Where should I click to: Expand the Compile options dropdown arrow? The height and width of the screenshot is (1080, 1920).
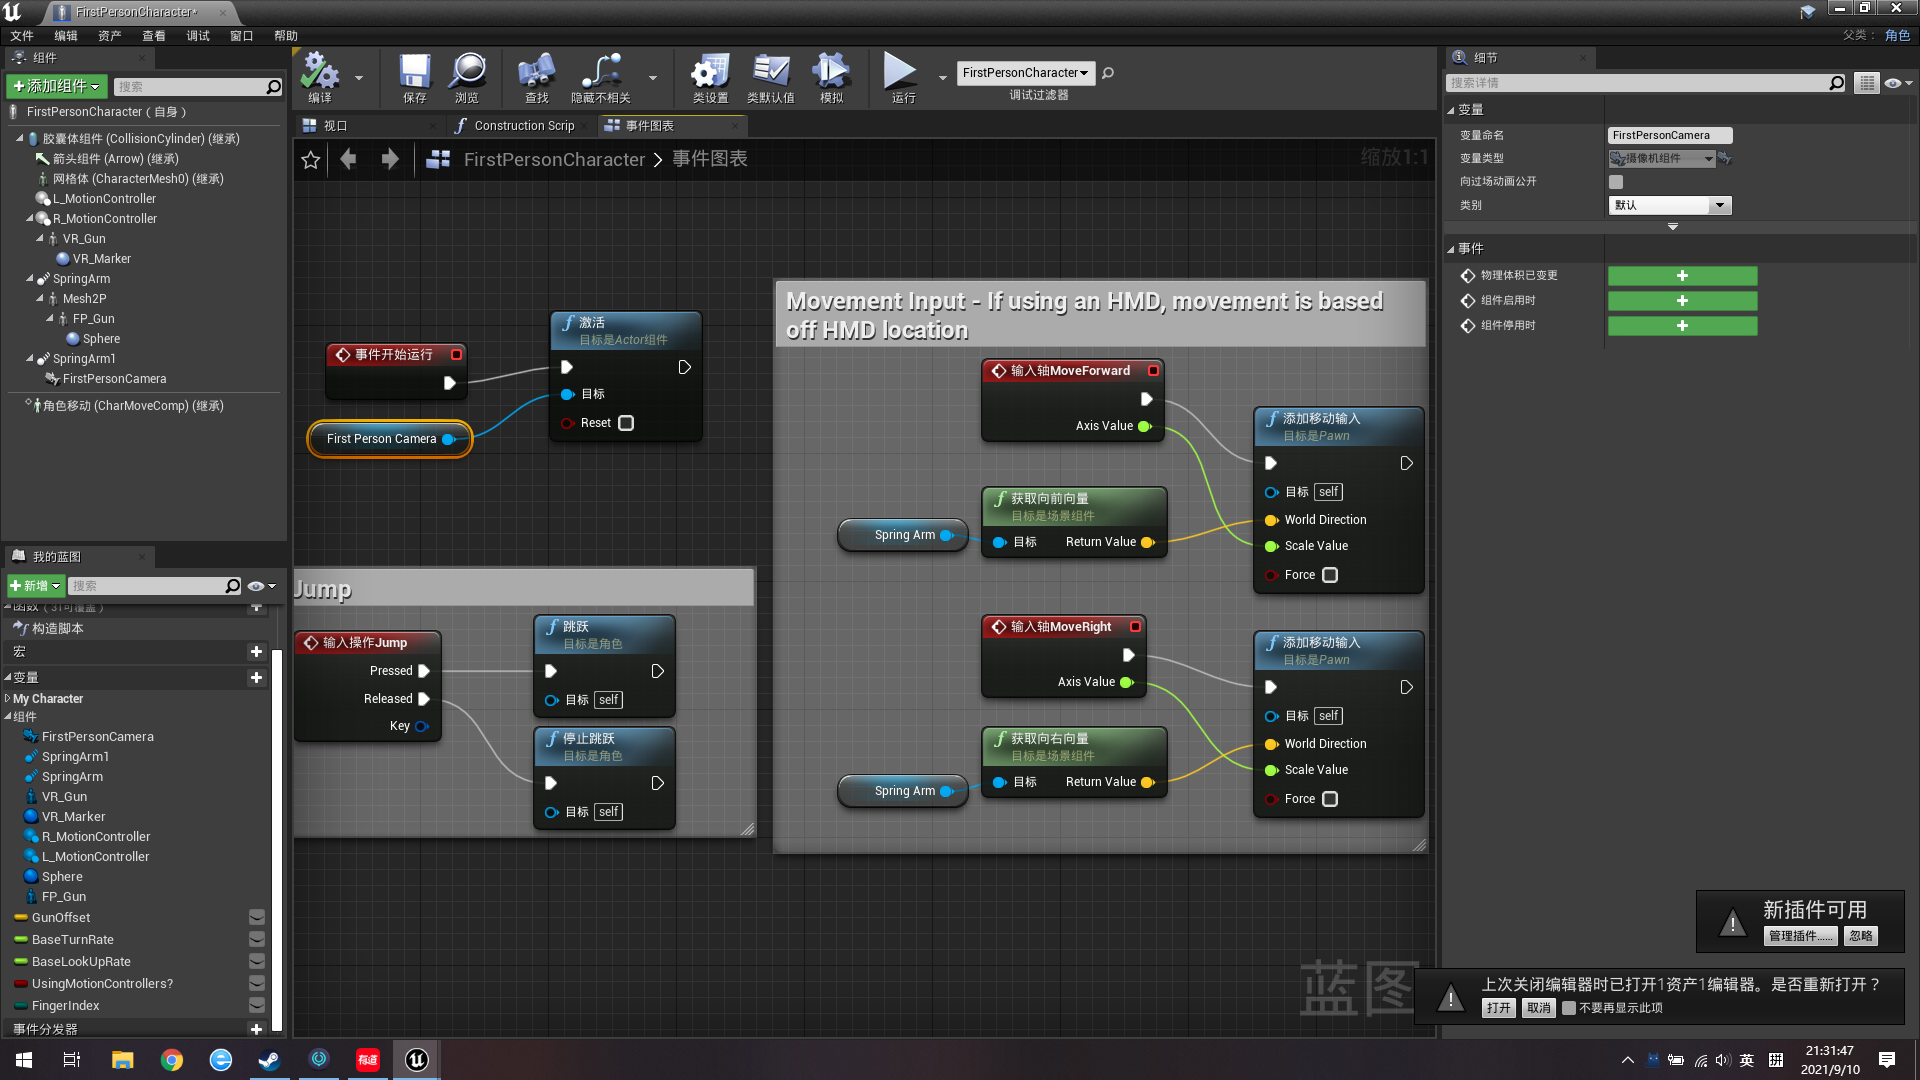click(x=359, y=77)
